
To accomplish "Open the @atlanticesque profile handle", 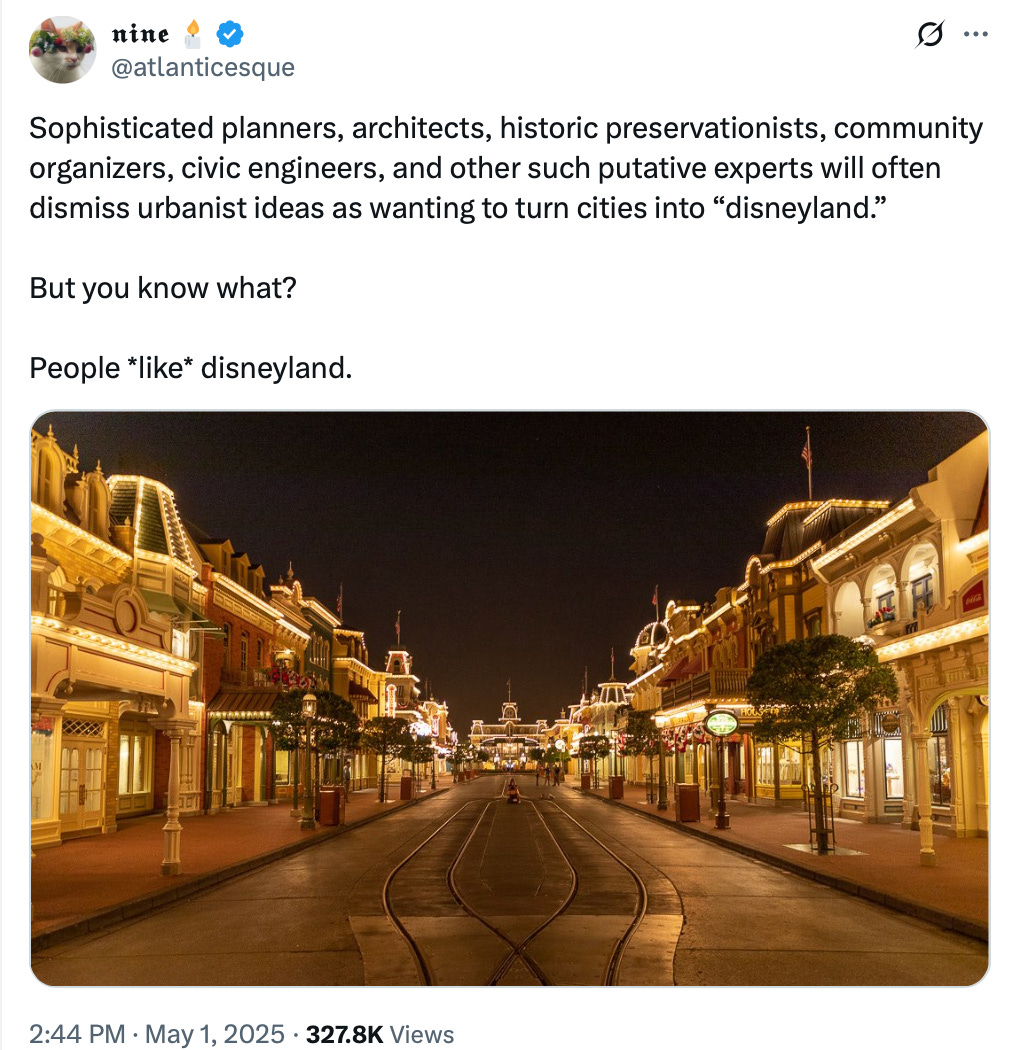I will [x=202, y=67].
